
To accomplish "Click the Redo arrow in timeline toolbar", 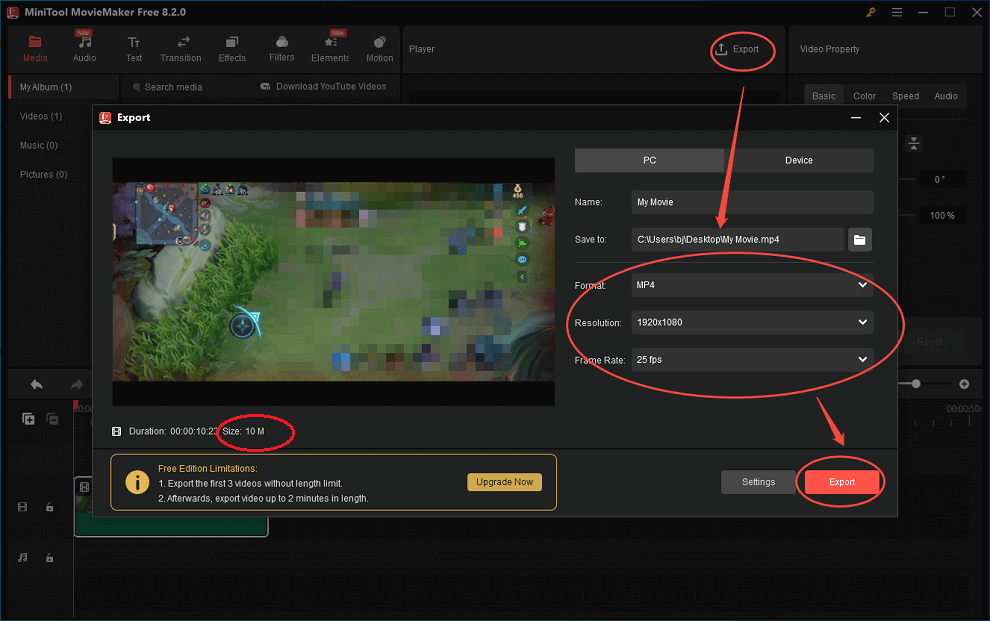I will tap(76, 384).
